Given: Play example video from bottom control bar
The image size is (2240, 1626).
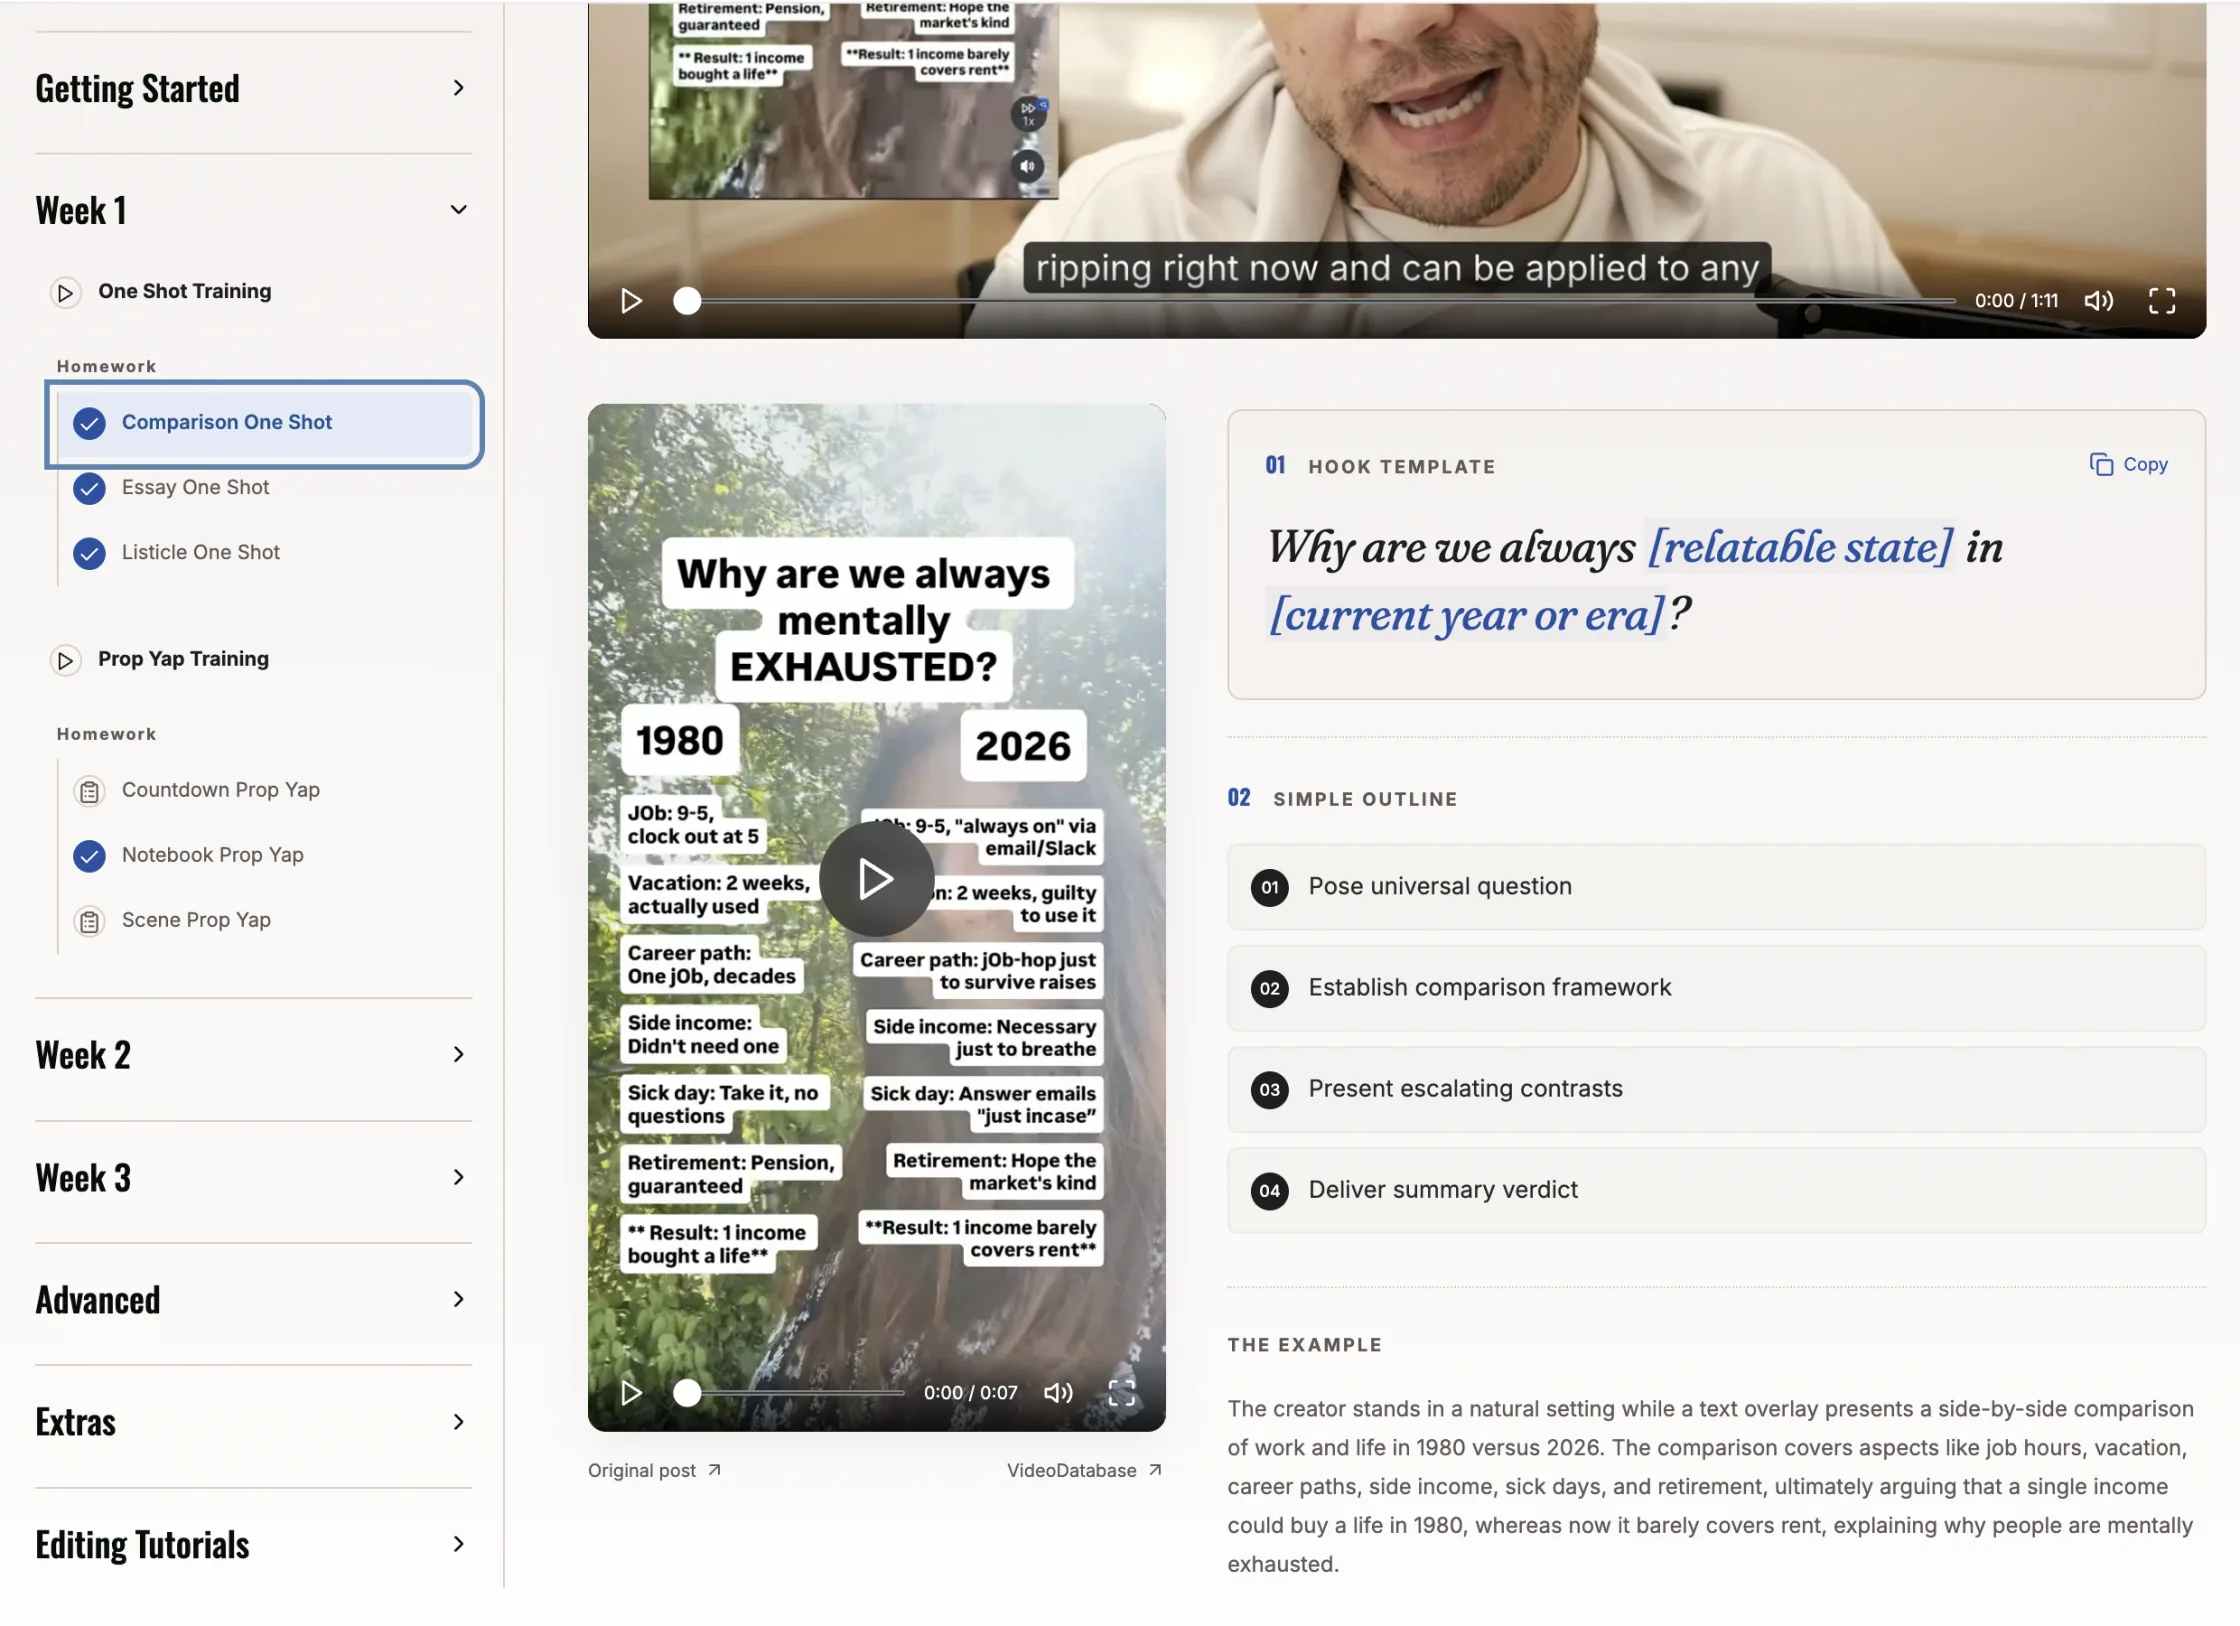Looking at the screenshot, I should [x=631, y=1394].
